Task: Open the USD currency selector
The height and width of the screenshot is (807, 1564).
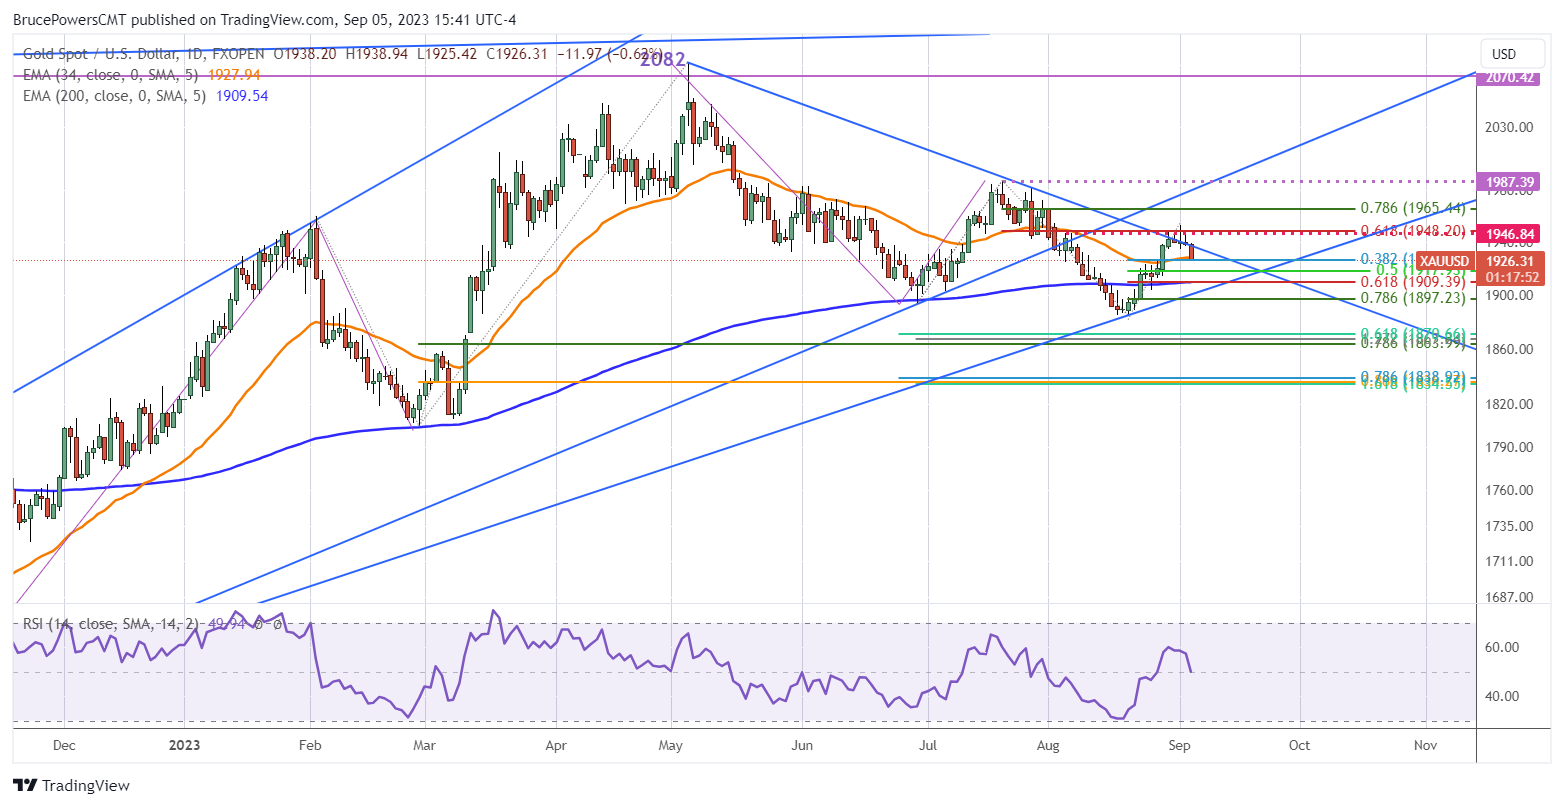Action: 1504,54
